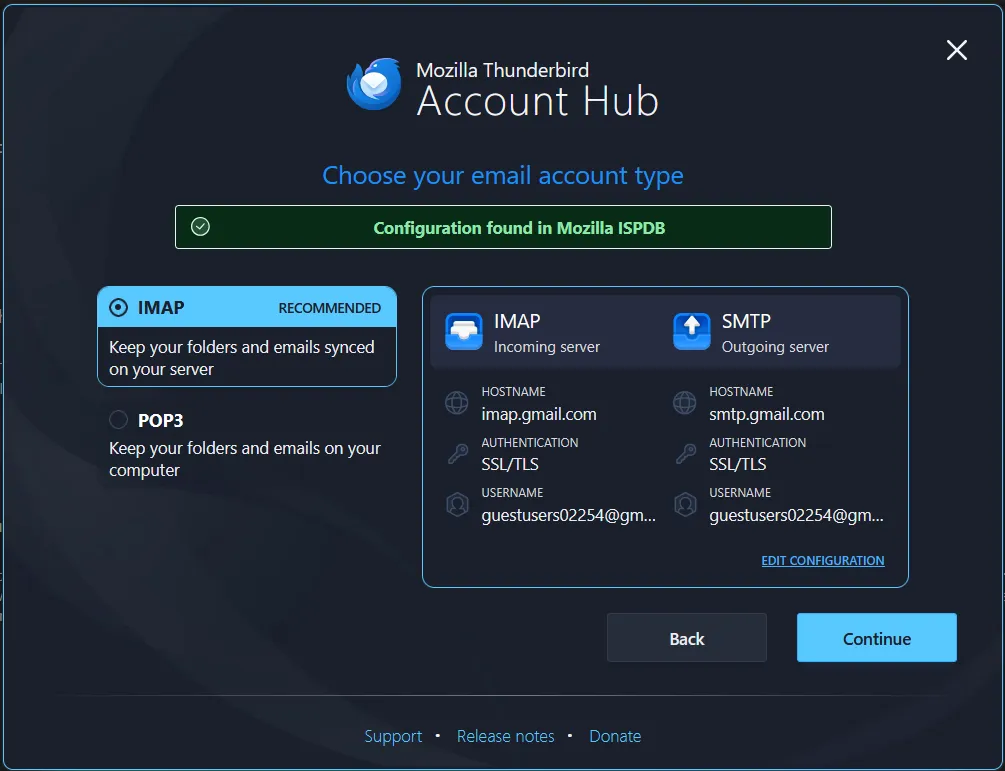The height and width of the screenshot is (771, 1005).
Task: Click the globe icon beside imap.gmail.com
Action: pos(457,403)
